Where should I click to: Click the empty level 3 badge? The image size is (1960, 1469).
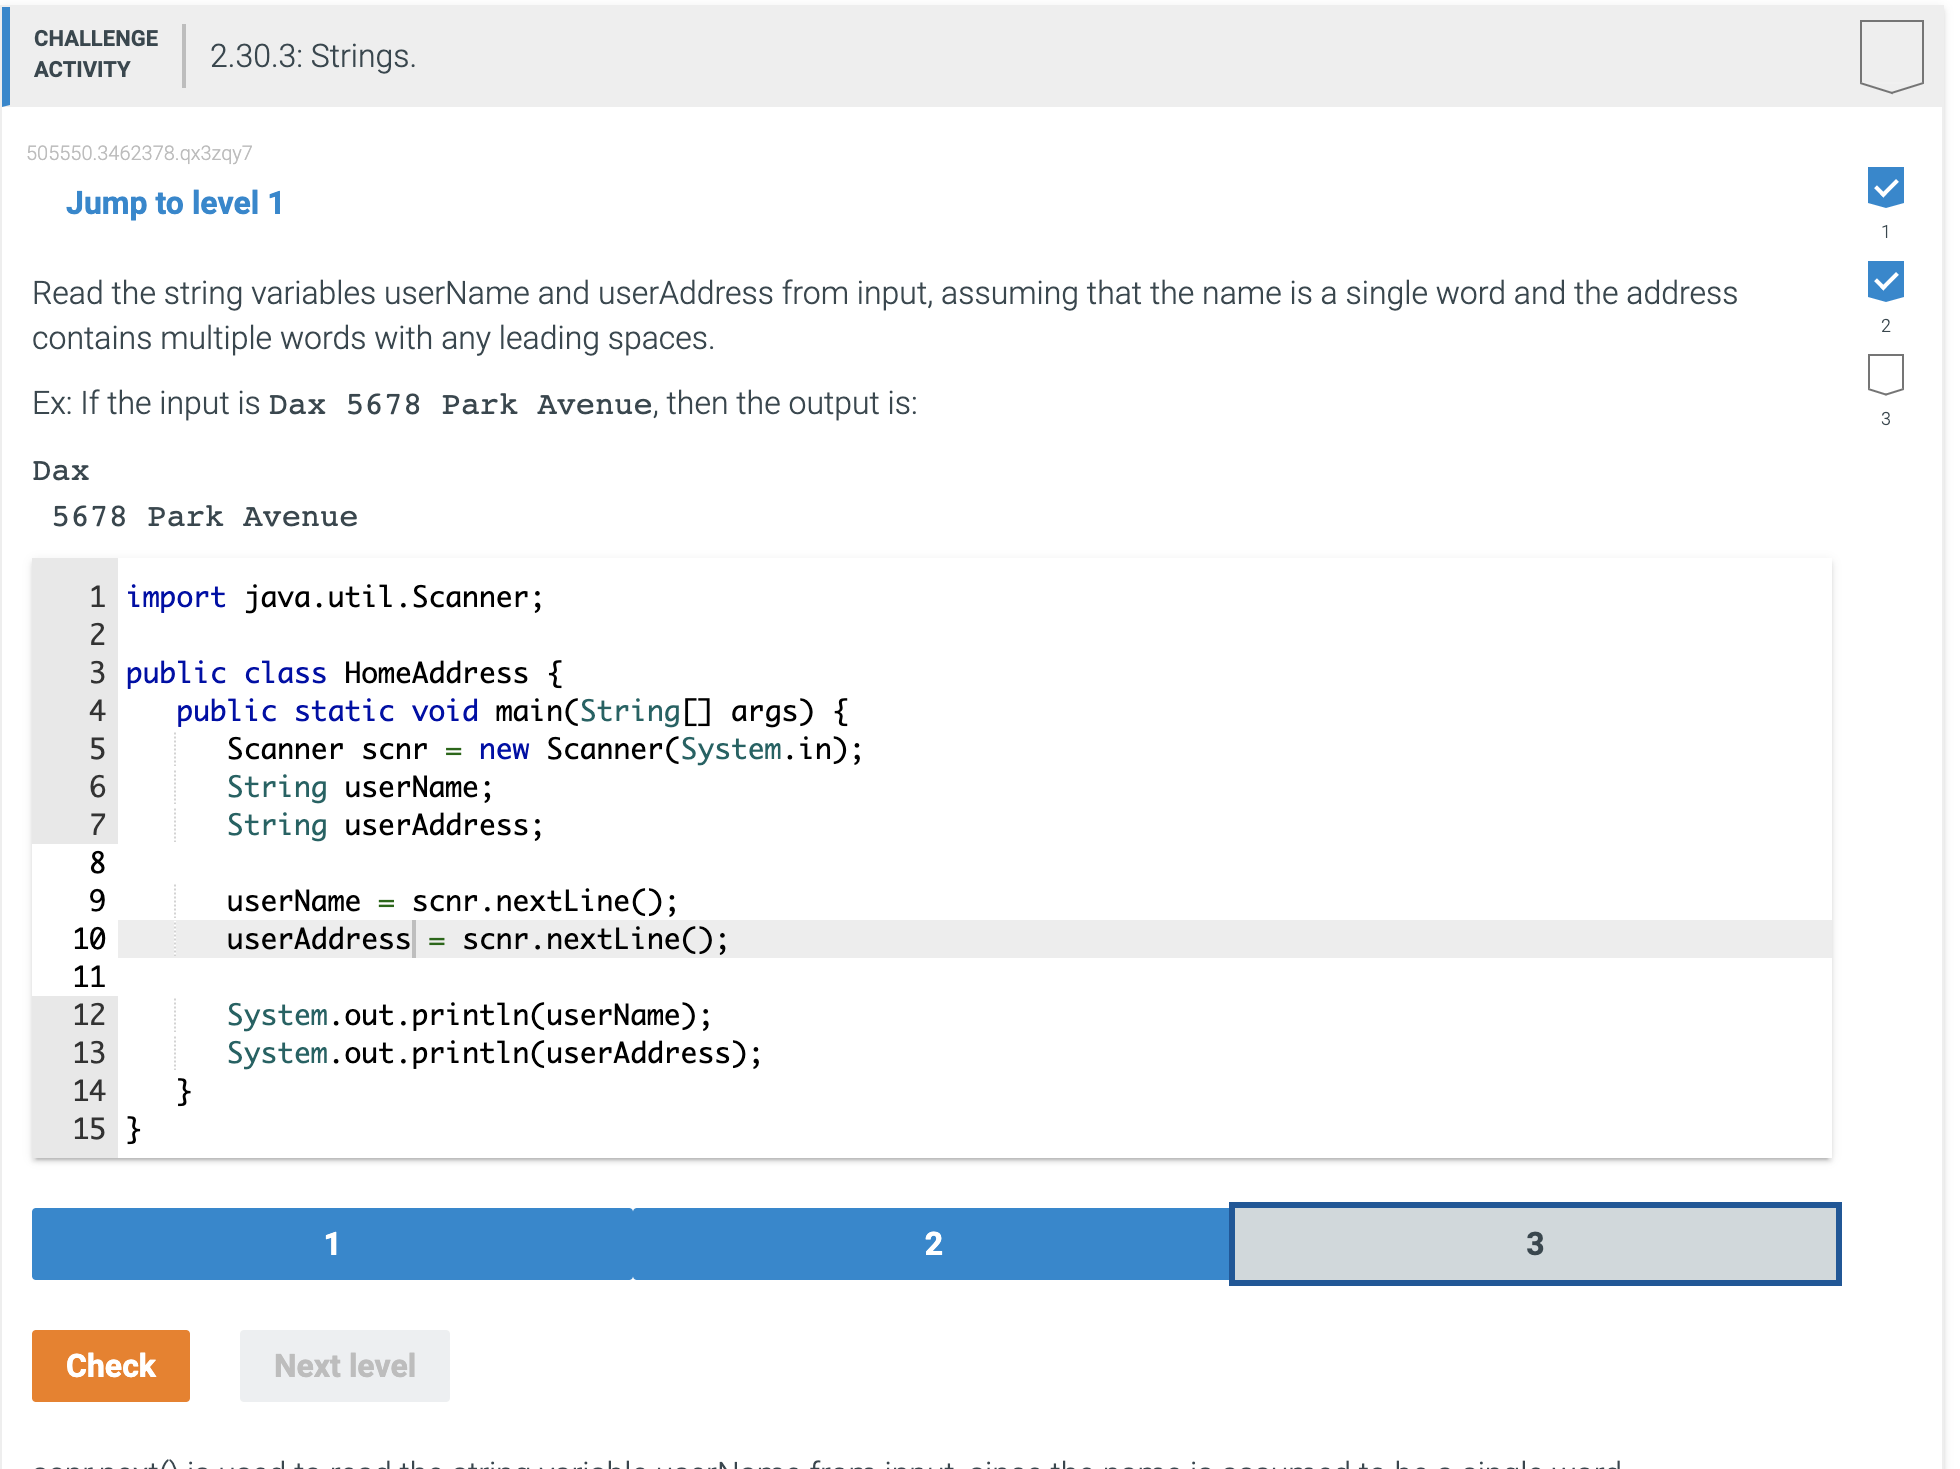click(1885, 374)
